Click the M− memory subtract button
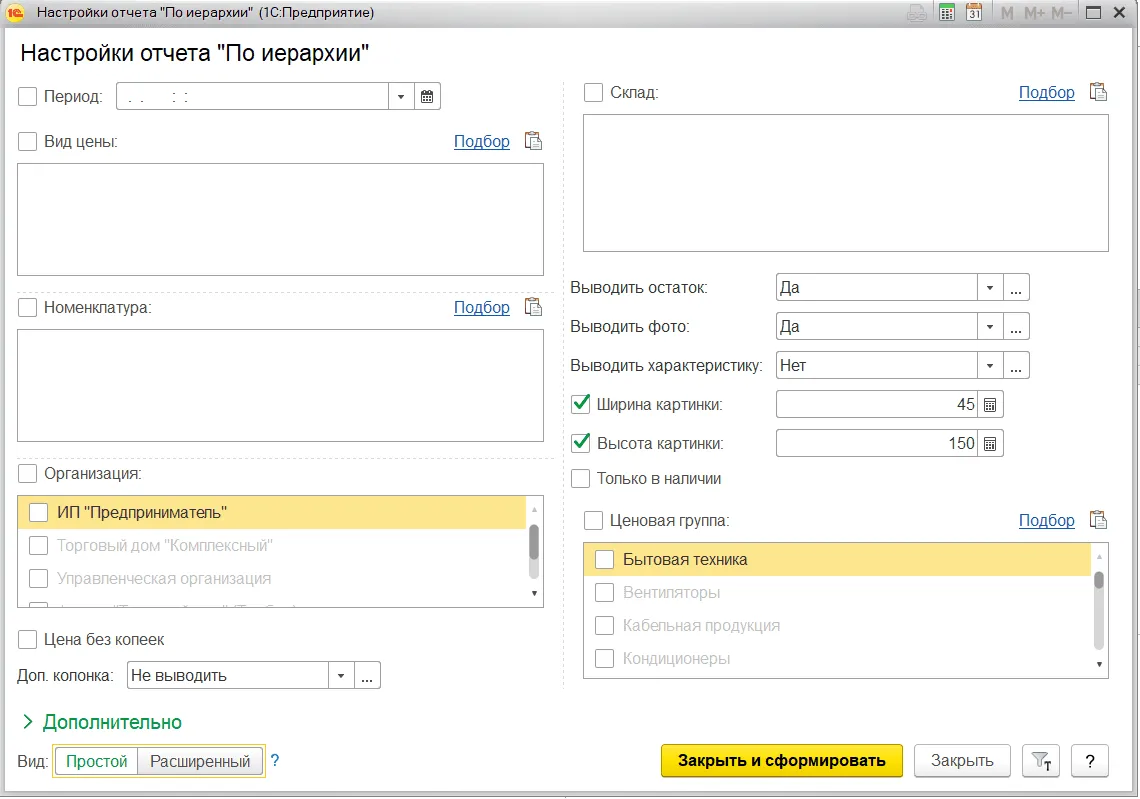The image size is (1140, 799). (x=1061, y=12)
